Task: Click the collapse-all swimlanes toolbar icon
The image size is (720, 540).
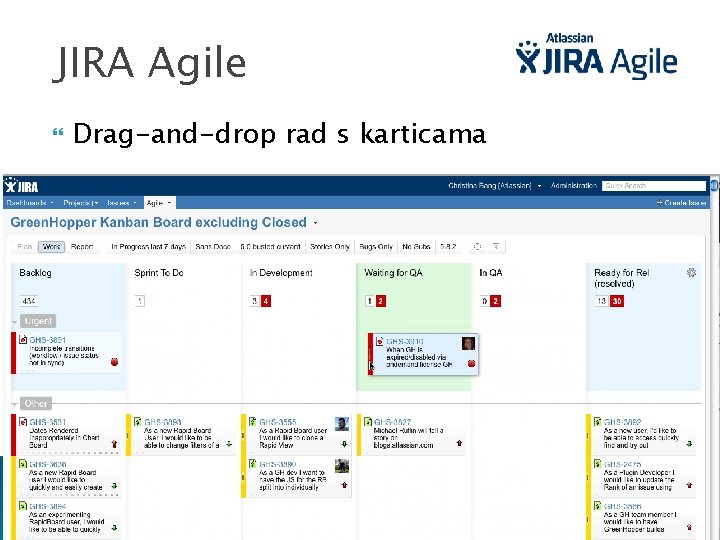Action: point(477,247)
